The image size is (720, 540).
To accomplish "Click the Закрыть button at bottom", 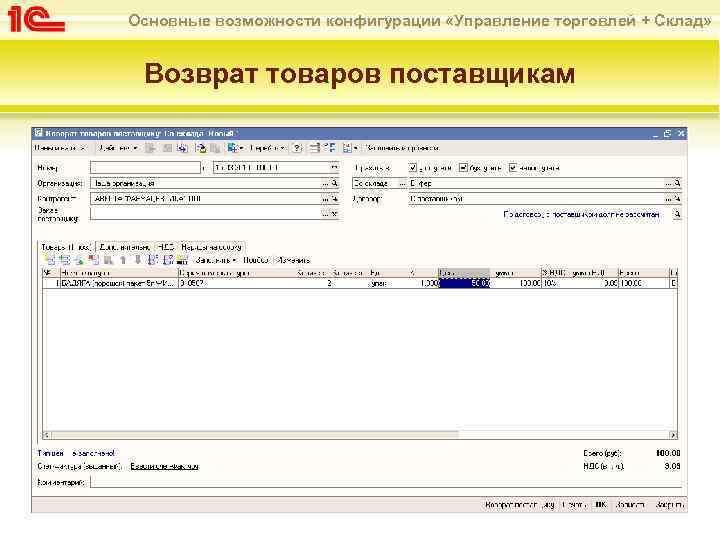I will (670, 505).
